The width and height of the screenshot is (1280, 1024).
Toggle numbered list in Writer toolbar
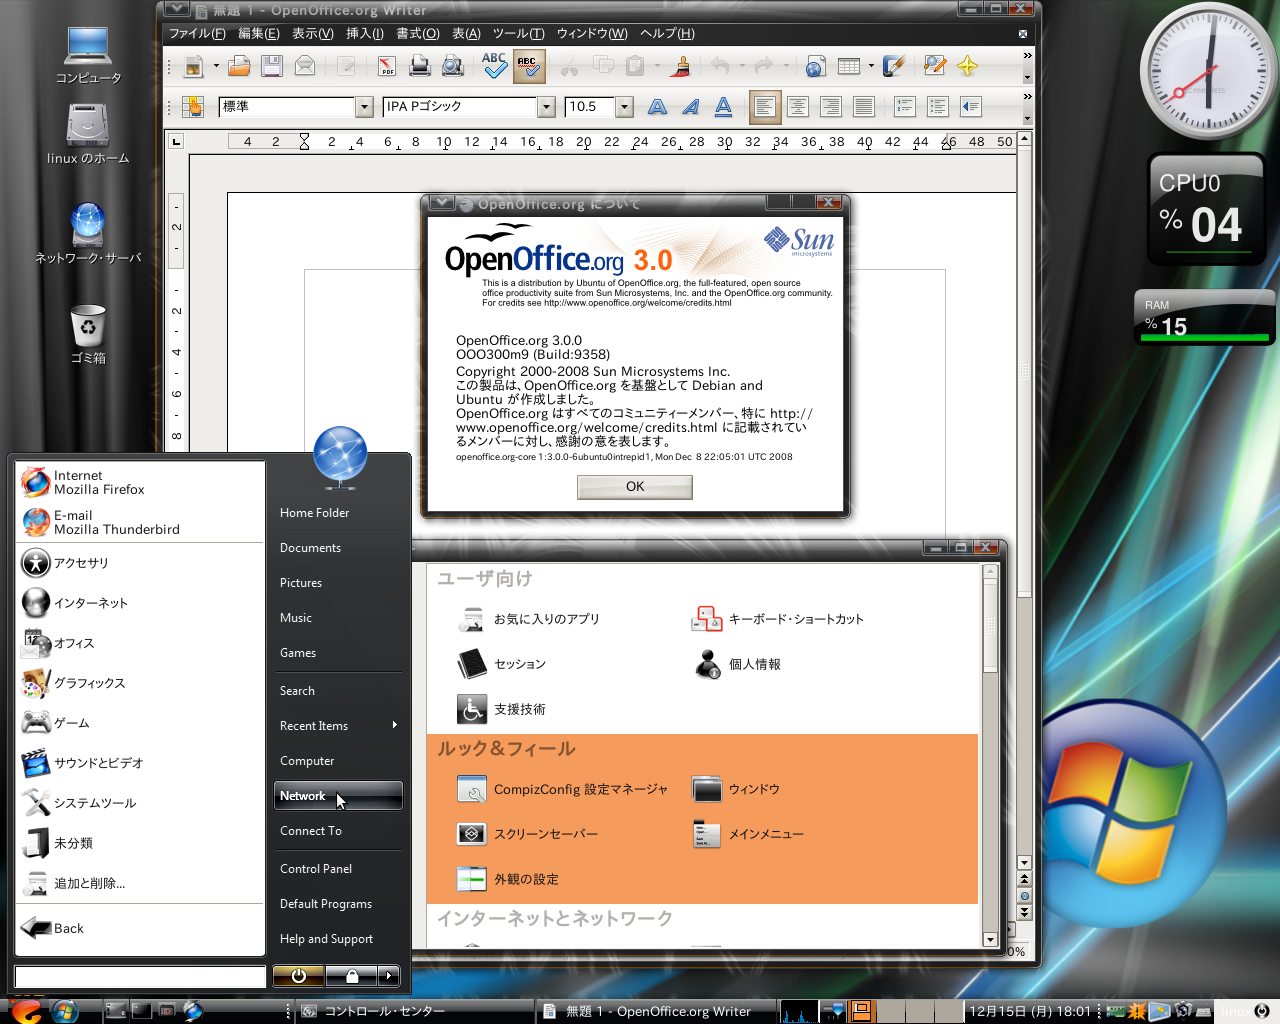click(x=905, y=106)
